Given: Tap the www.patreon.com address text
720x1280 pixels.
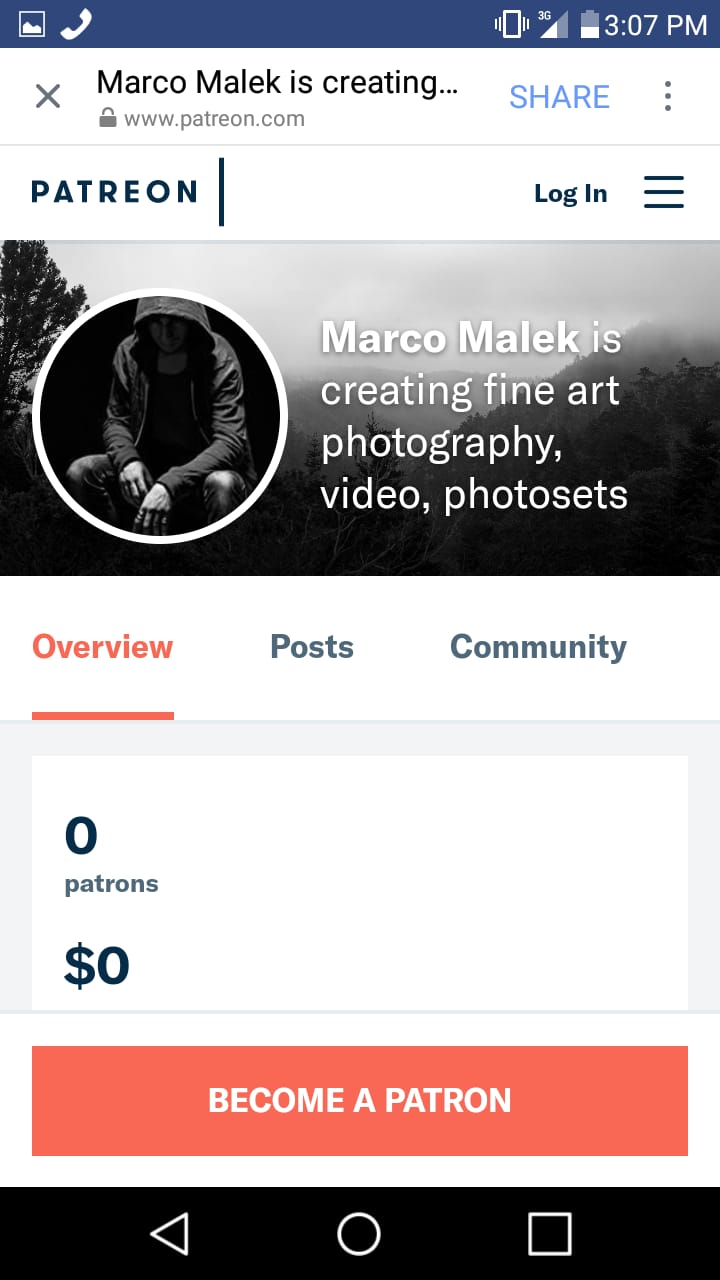Looking at the screenshot, I should tap(214, 119).
